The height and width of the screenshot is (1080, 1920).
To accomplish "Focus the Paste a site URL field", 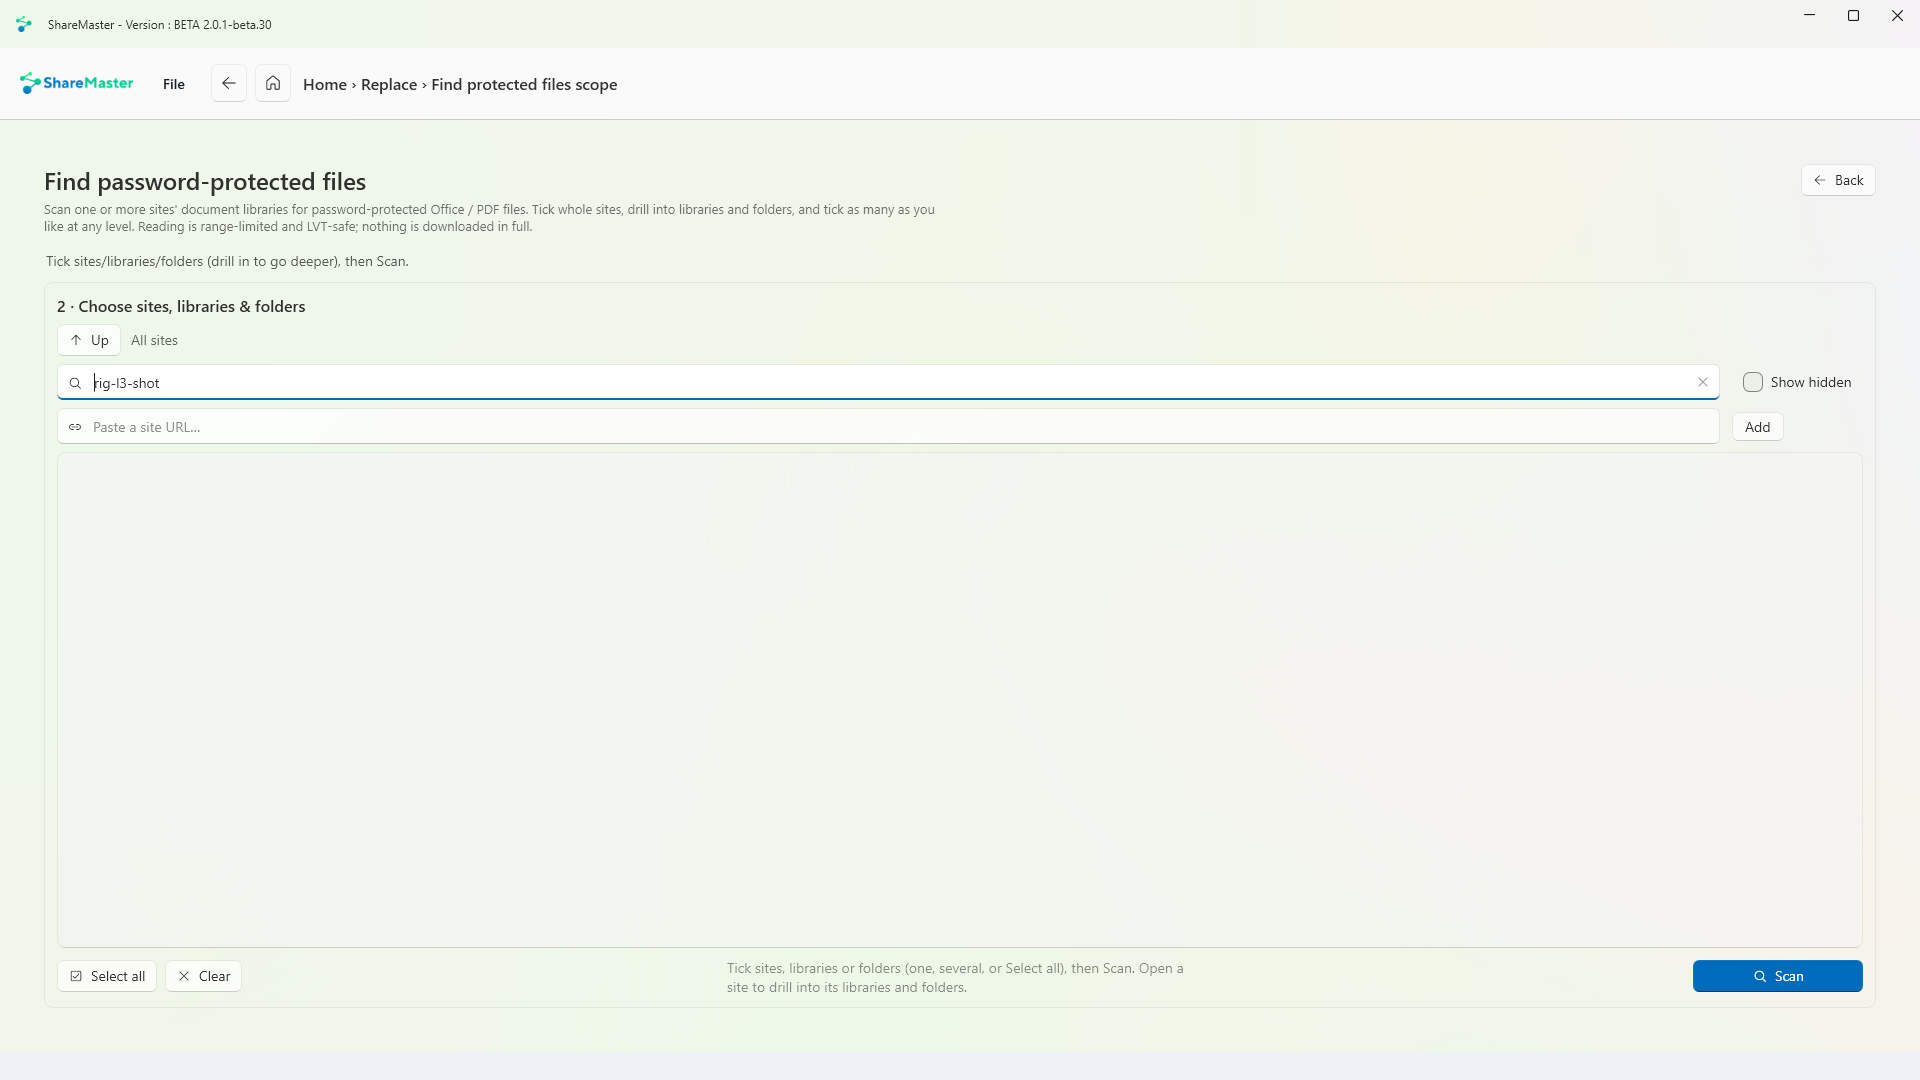I will (888, 427).
